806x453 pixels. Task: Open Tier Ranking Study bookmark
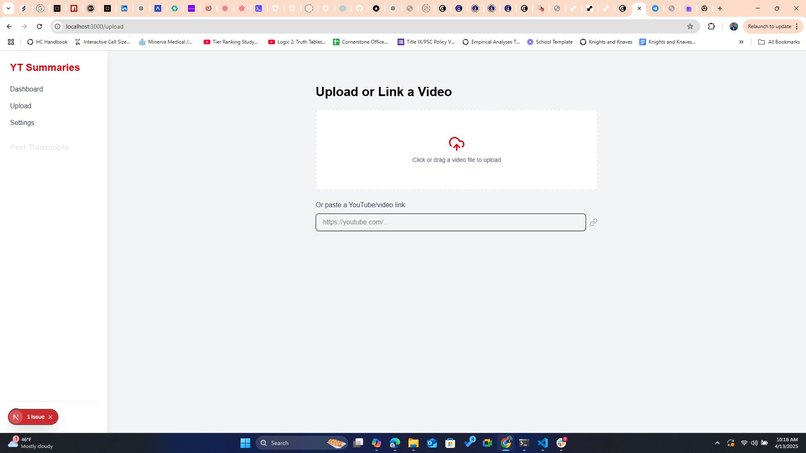(x=231, y=42)
